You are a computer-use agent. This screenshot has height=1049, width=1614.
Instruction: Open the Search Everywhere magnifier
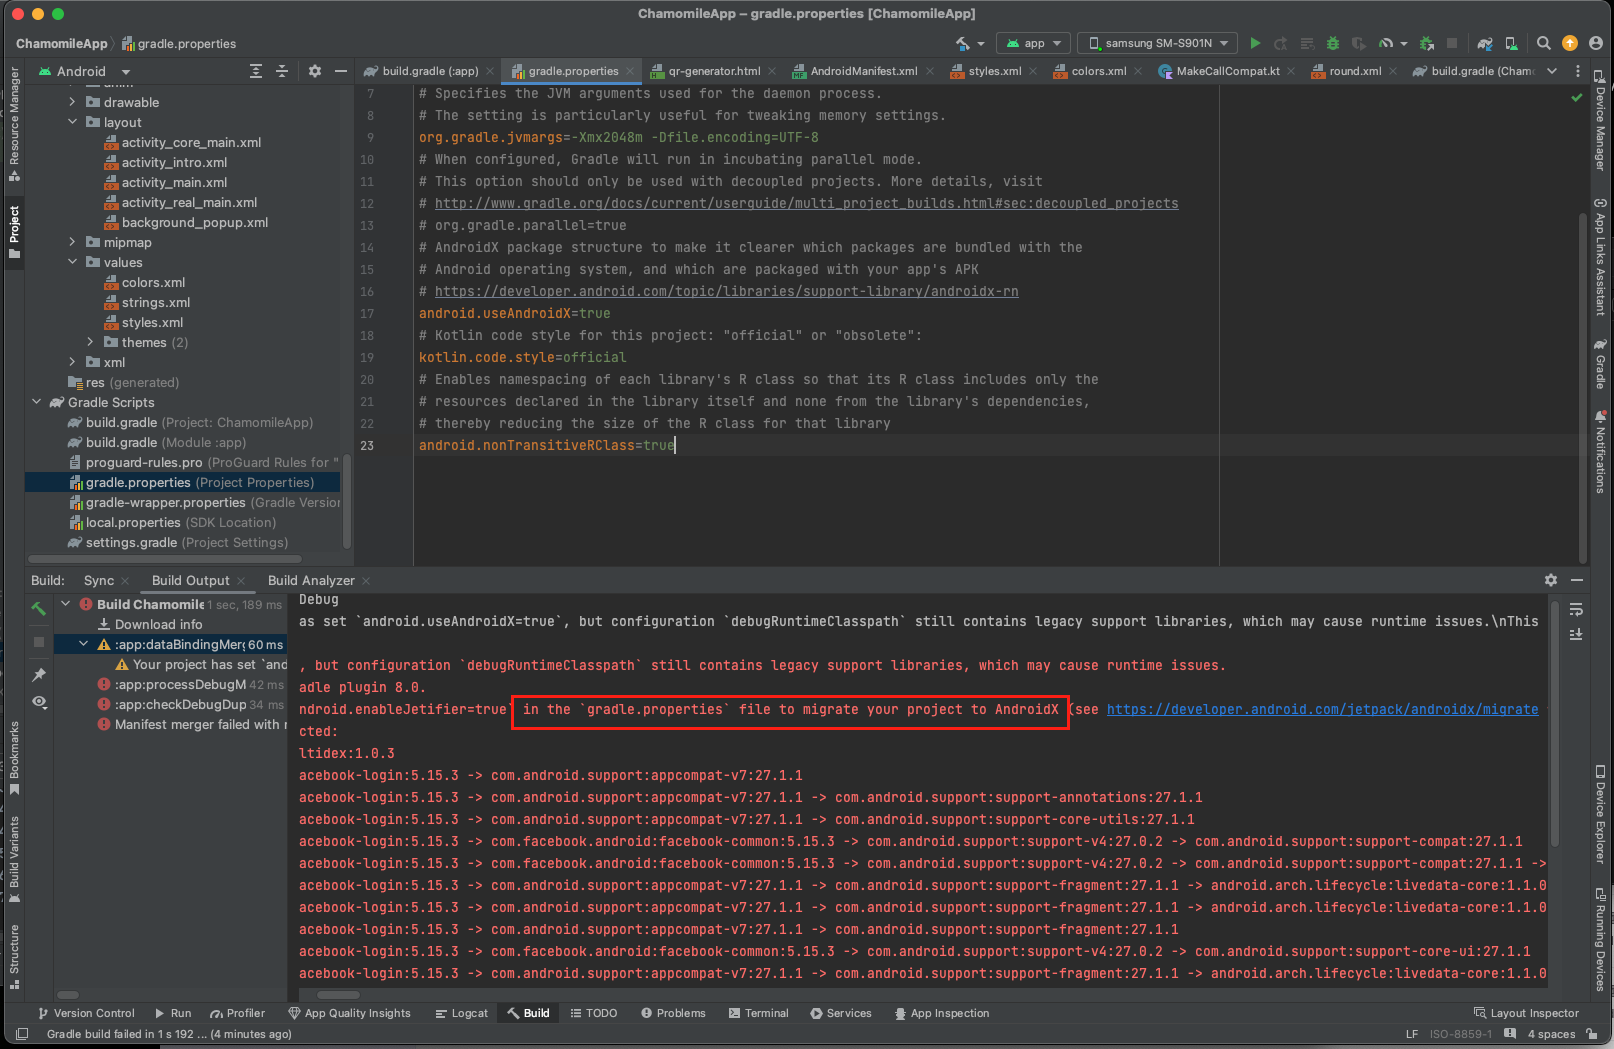pyautogui.click(x=1543, y=43)
